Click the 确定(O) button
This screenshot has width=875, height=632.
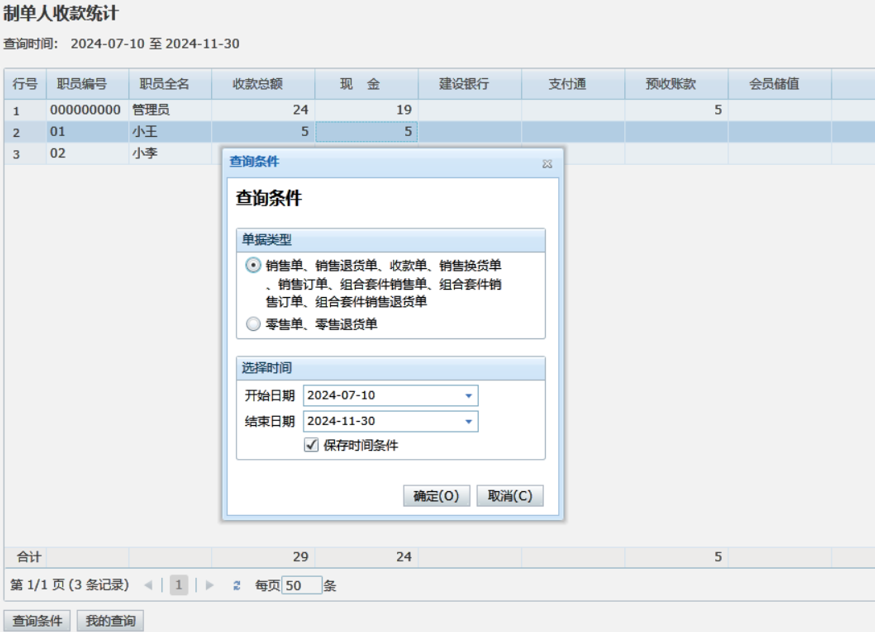tap(436, 496)
